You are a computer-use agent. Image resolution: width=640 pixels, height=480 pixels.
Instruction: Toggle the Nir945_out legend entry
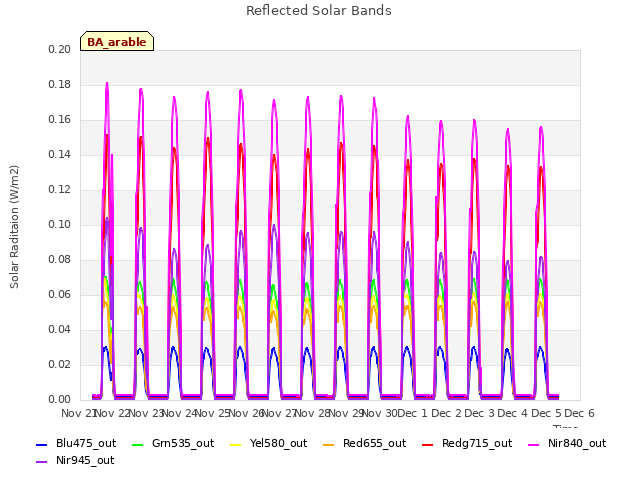coord(76,460)
